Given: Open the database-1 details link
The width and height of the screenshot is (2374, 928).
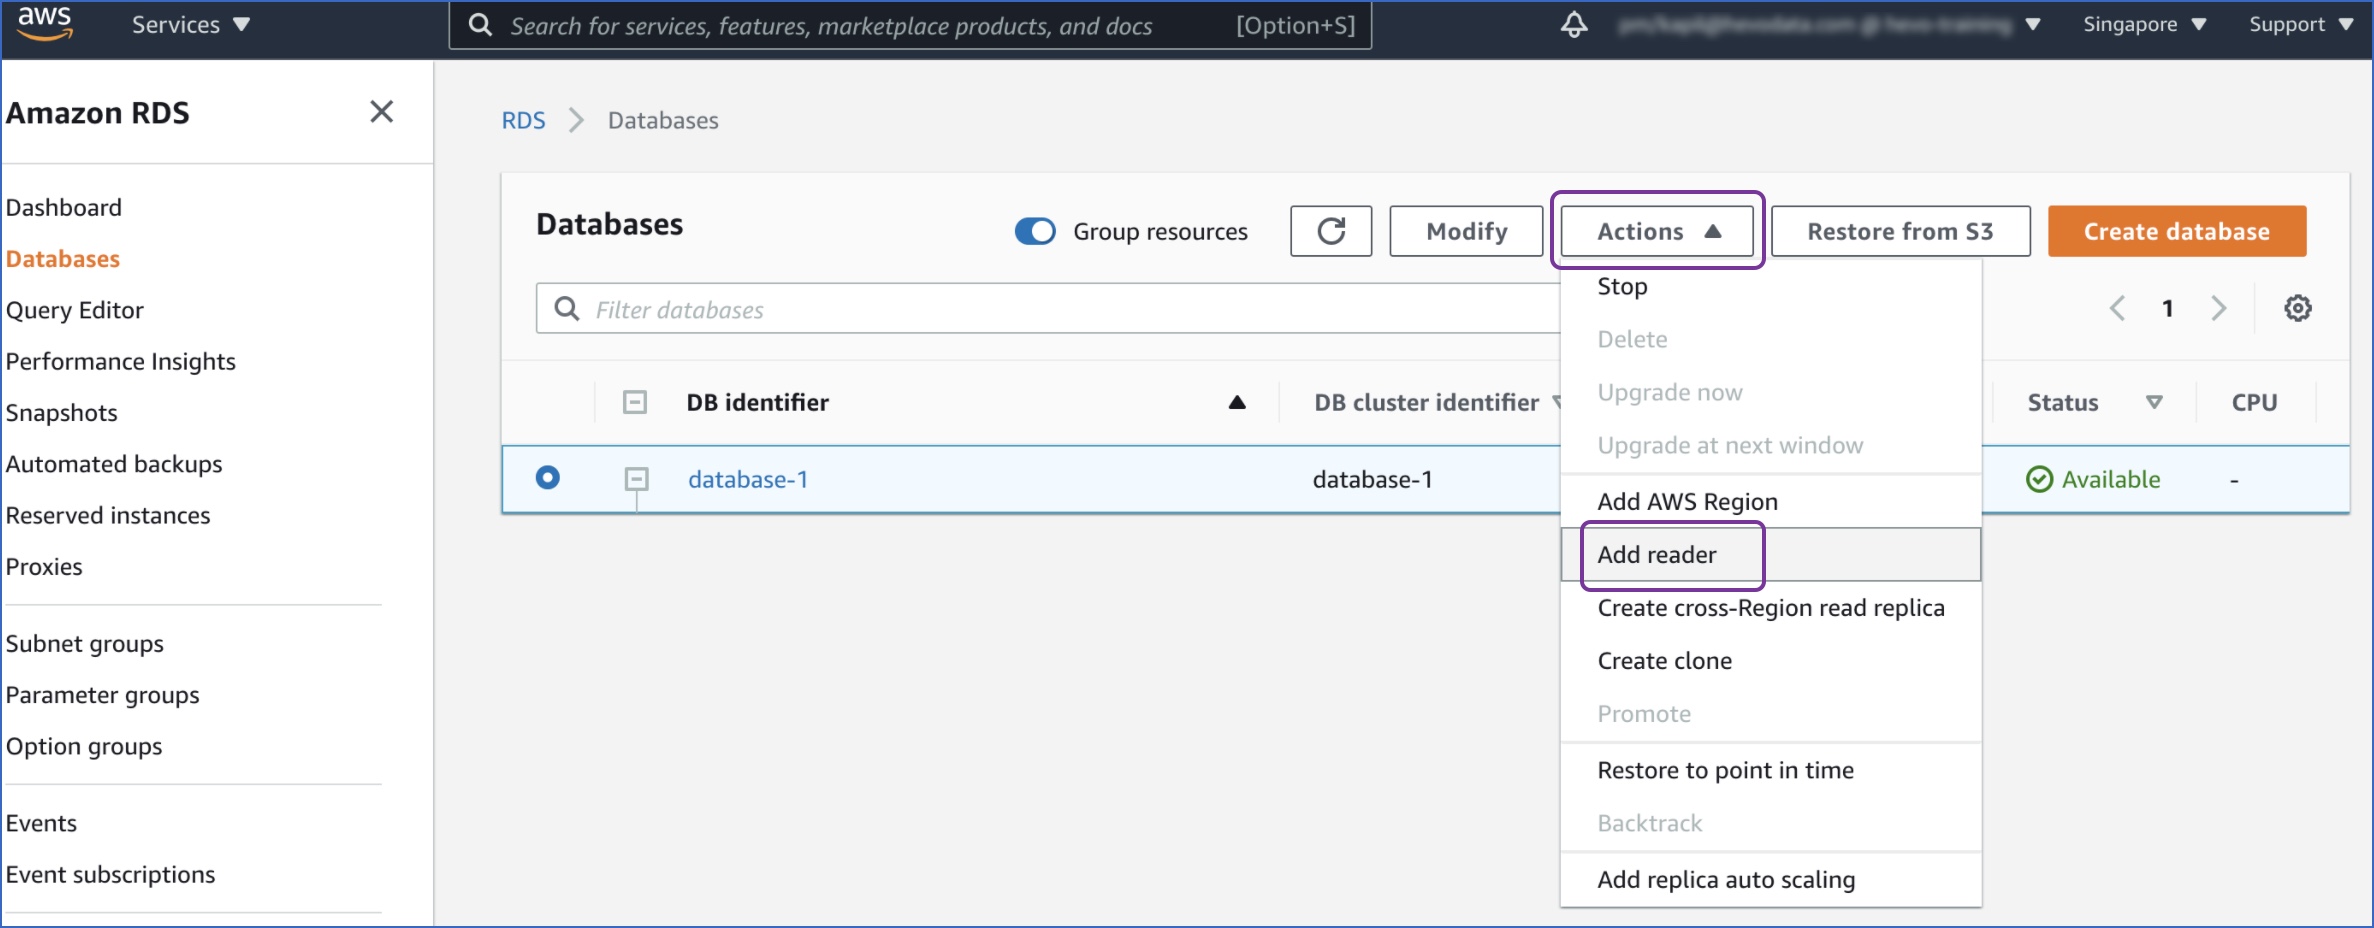Looking at the screenshot, I should click(x=749, y=478).
